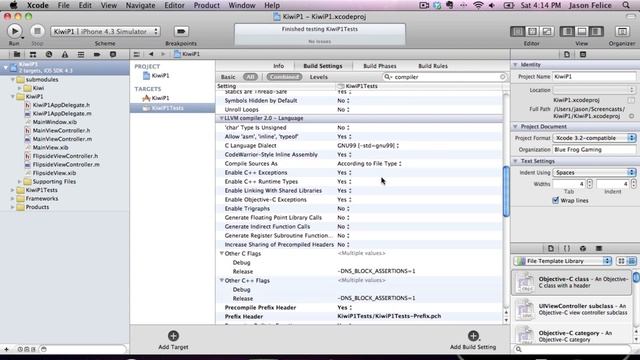Screen dimensions: 640x360
Task: Select Objective-C class template
Action: tap(571, 282)
